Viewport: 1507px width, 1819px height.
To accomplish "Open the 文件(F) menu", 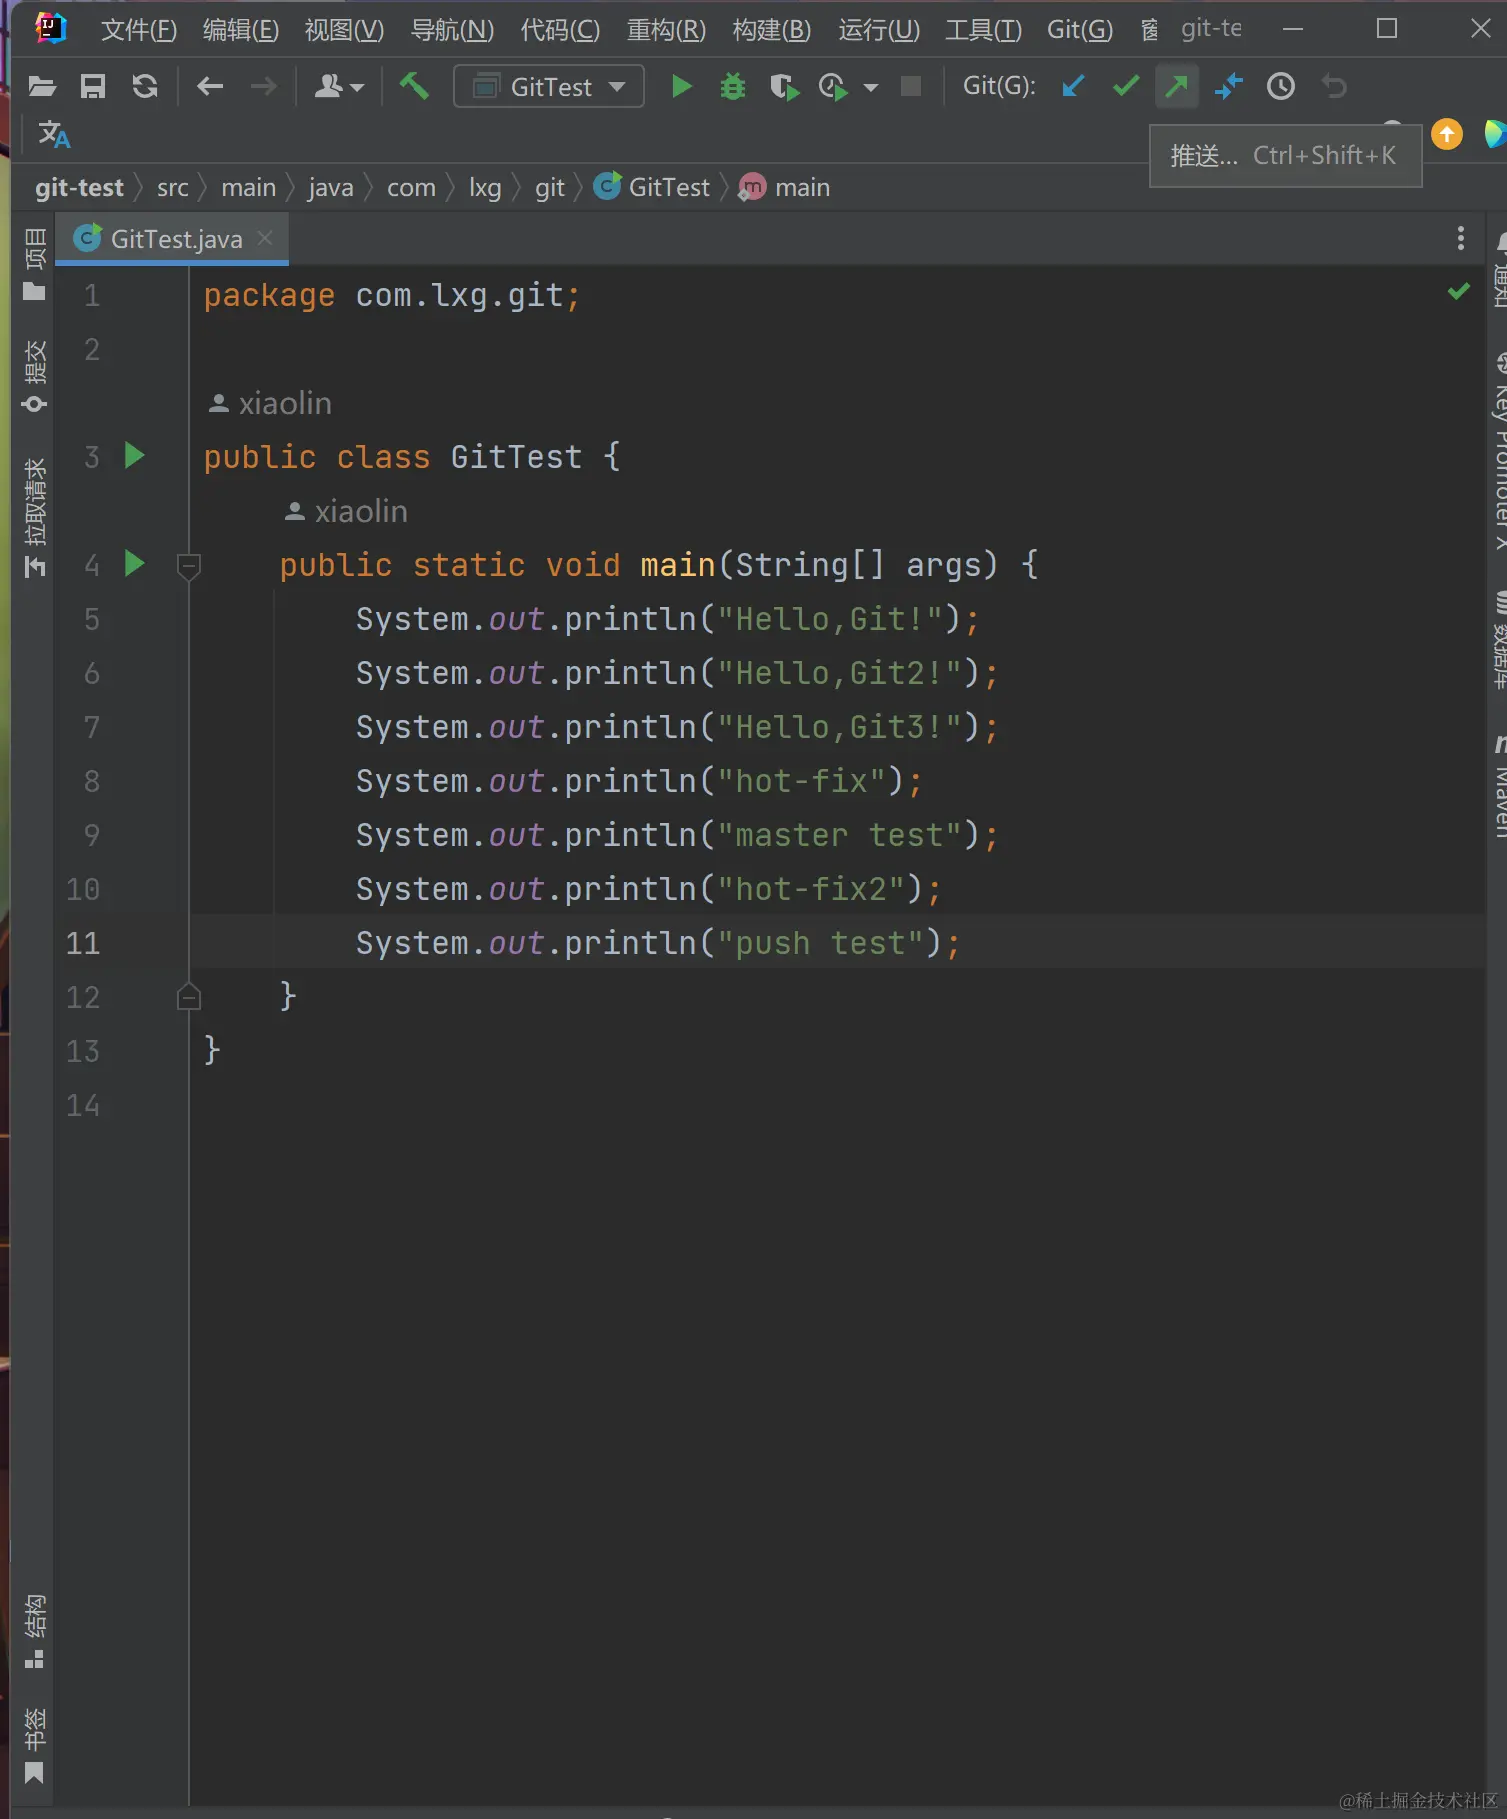I will [139, 30].
